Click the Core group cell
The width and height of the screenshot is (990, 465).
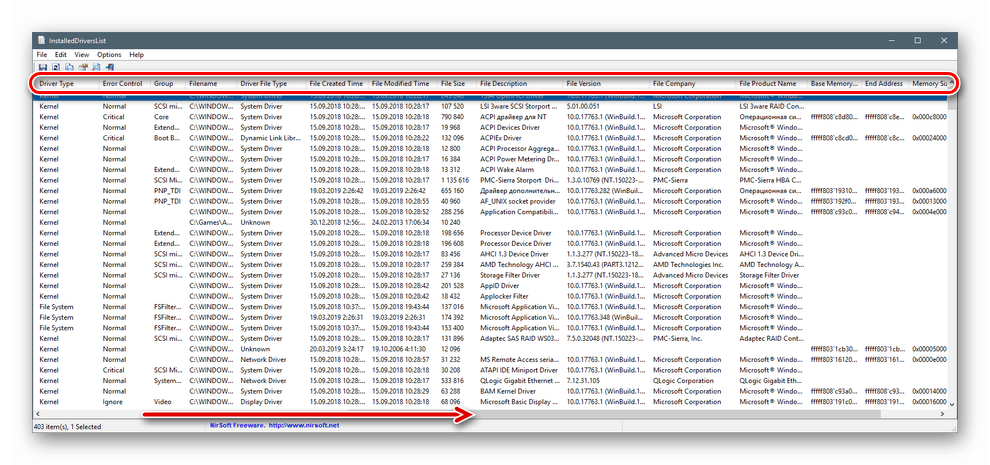click(161, 117)
